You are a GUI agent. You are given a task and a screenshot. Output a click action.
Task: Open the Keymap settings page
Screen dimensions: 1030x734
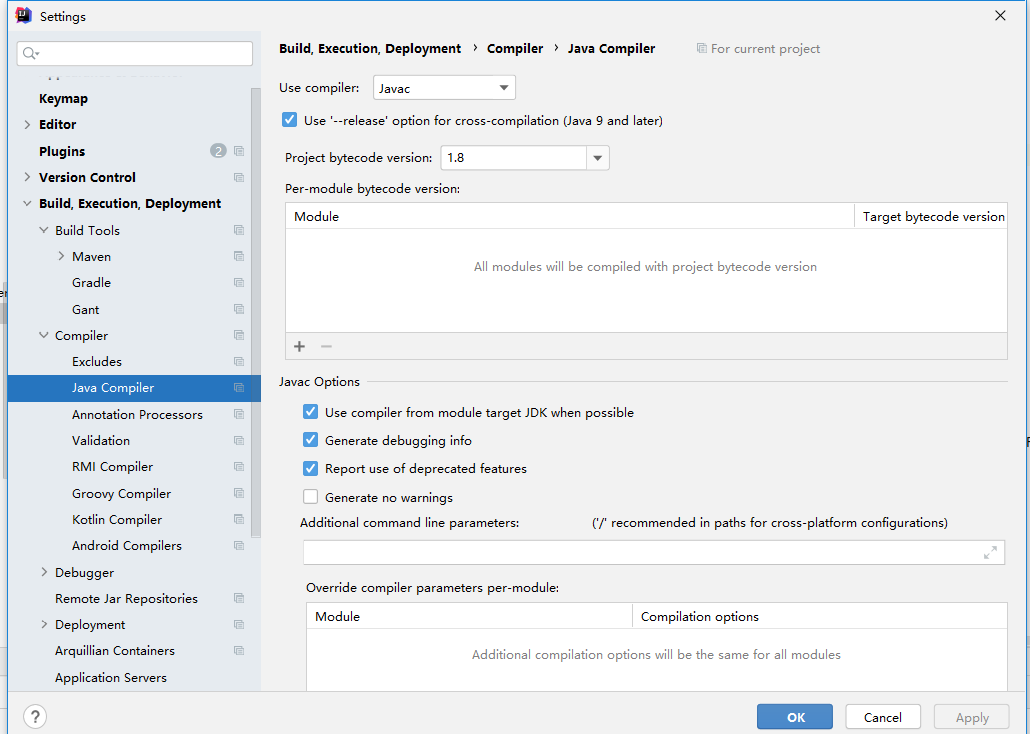63,98
